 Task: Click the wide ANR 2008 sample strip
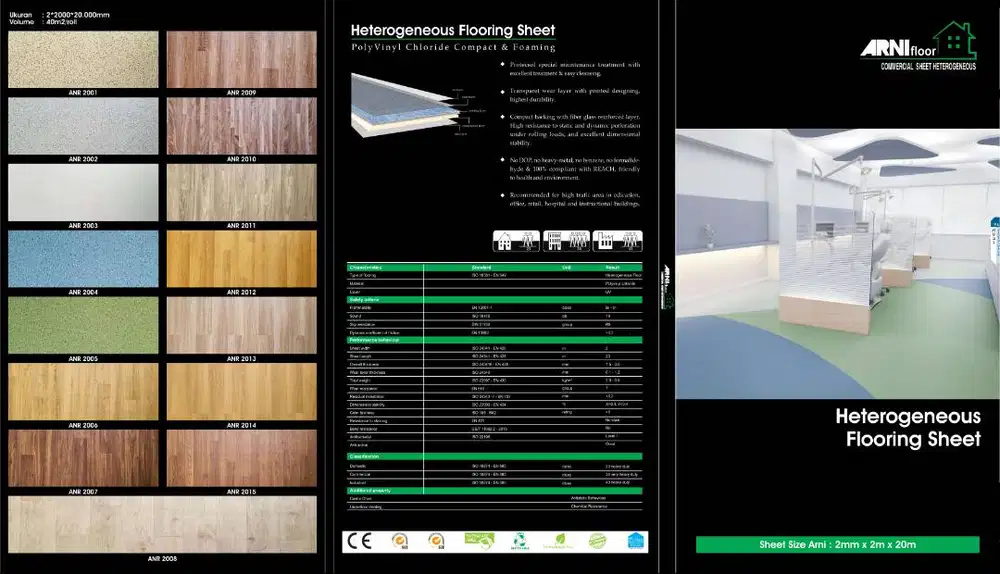pyautogui.click(x=162, y=524)
